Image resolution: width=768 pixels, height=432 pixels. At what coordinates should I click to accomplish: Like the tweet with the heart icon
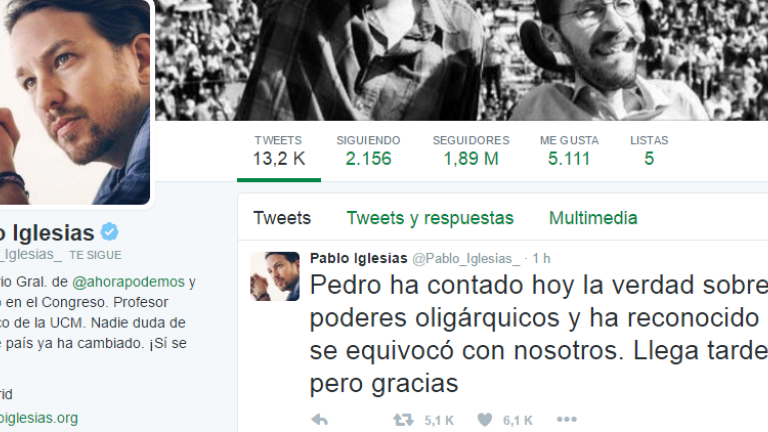484,420
